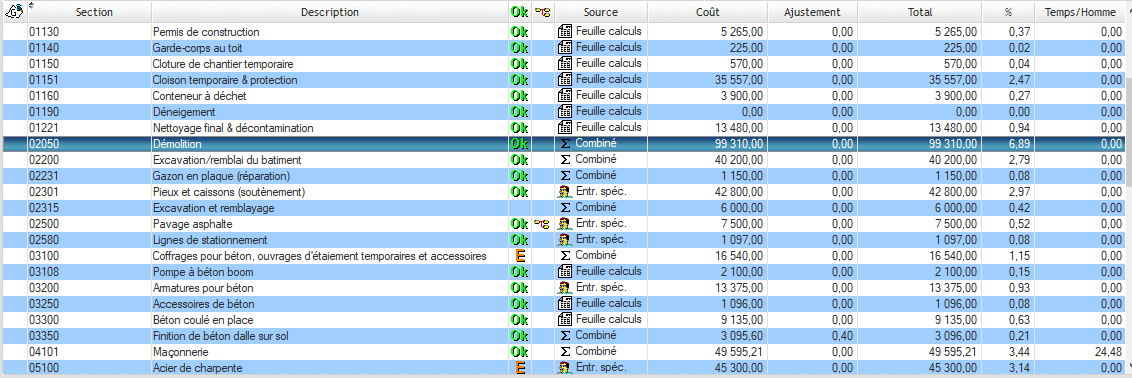Click the spreadsheet icon for Déneigement row
Viewport: 1132px width, 378px height.
[565, 111]
